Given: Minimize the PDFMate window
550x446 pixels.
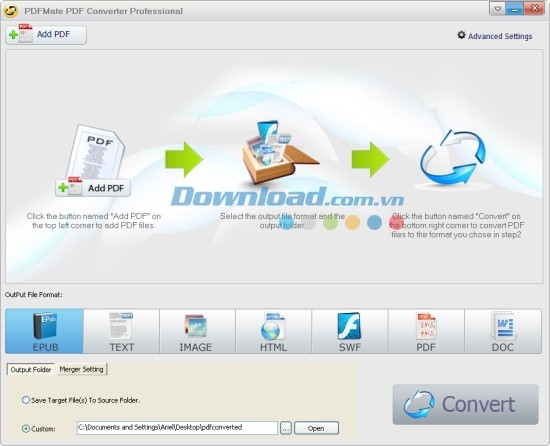Looking at the screenshot, I should pos(515,9).
